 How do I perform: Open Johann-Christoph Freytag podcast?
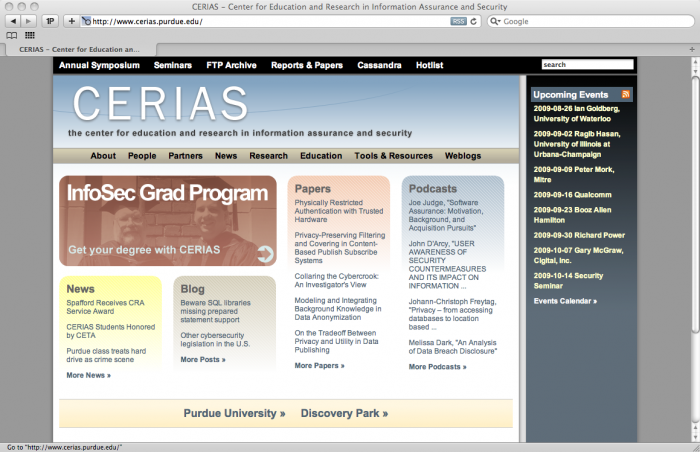point(452,314)
